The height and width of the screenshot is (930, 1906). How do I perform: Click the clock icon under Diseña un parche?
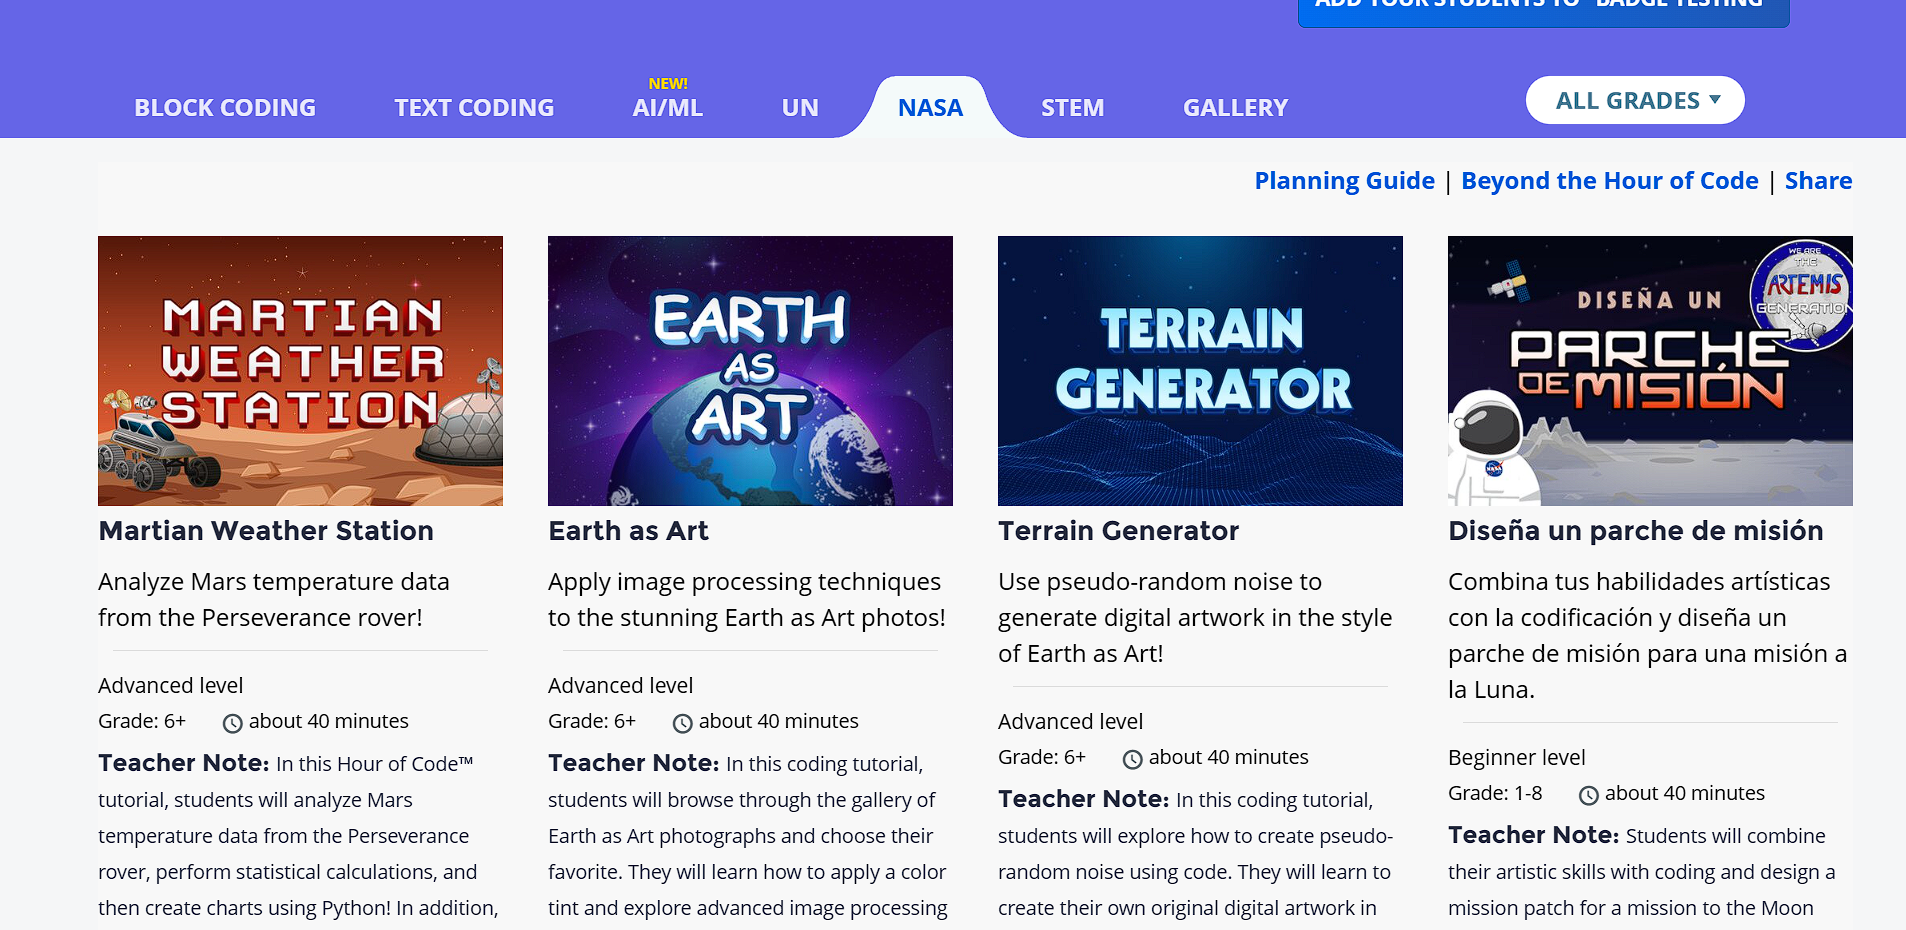[x=1588, y=795]
